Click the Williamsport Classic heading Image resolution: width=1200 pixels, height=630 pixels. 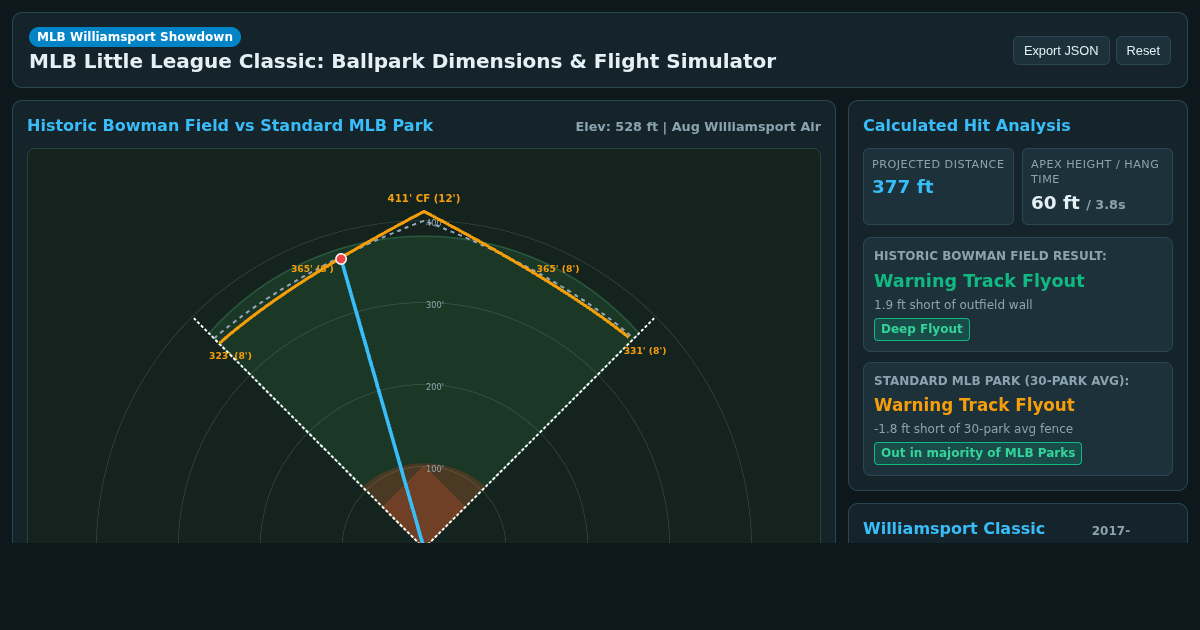coord(954,529)
